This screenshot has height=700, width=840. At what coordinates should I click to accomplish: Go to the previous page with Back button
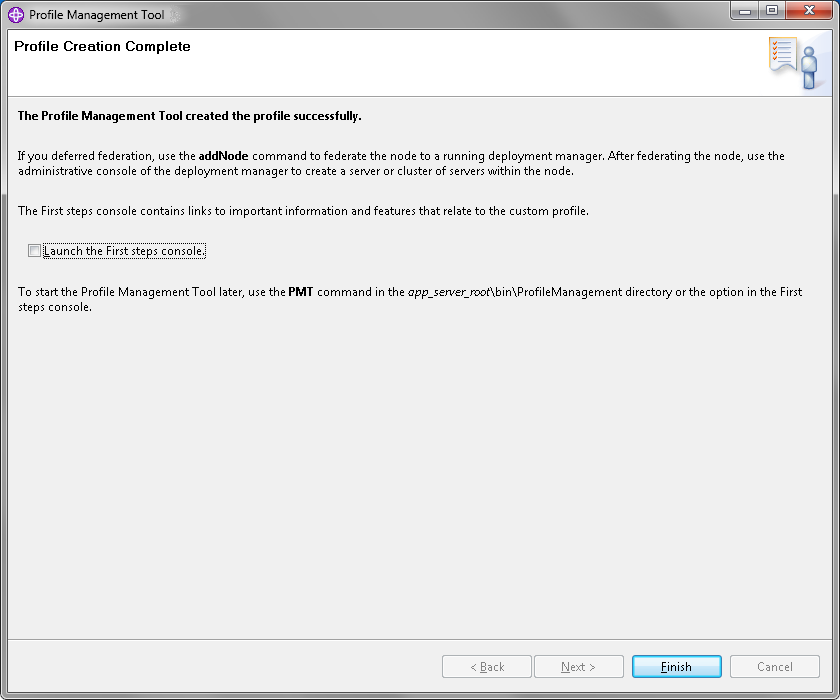[487, 667]
